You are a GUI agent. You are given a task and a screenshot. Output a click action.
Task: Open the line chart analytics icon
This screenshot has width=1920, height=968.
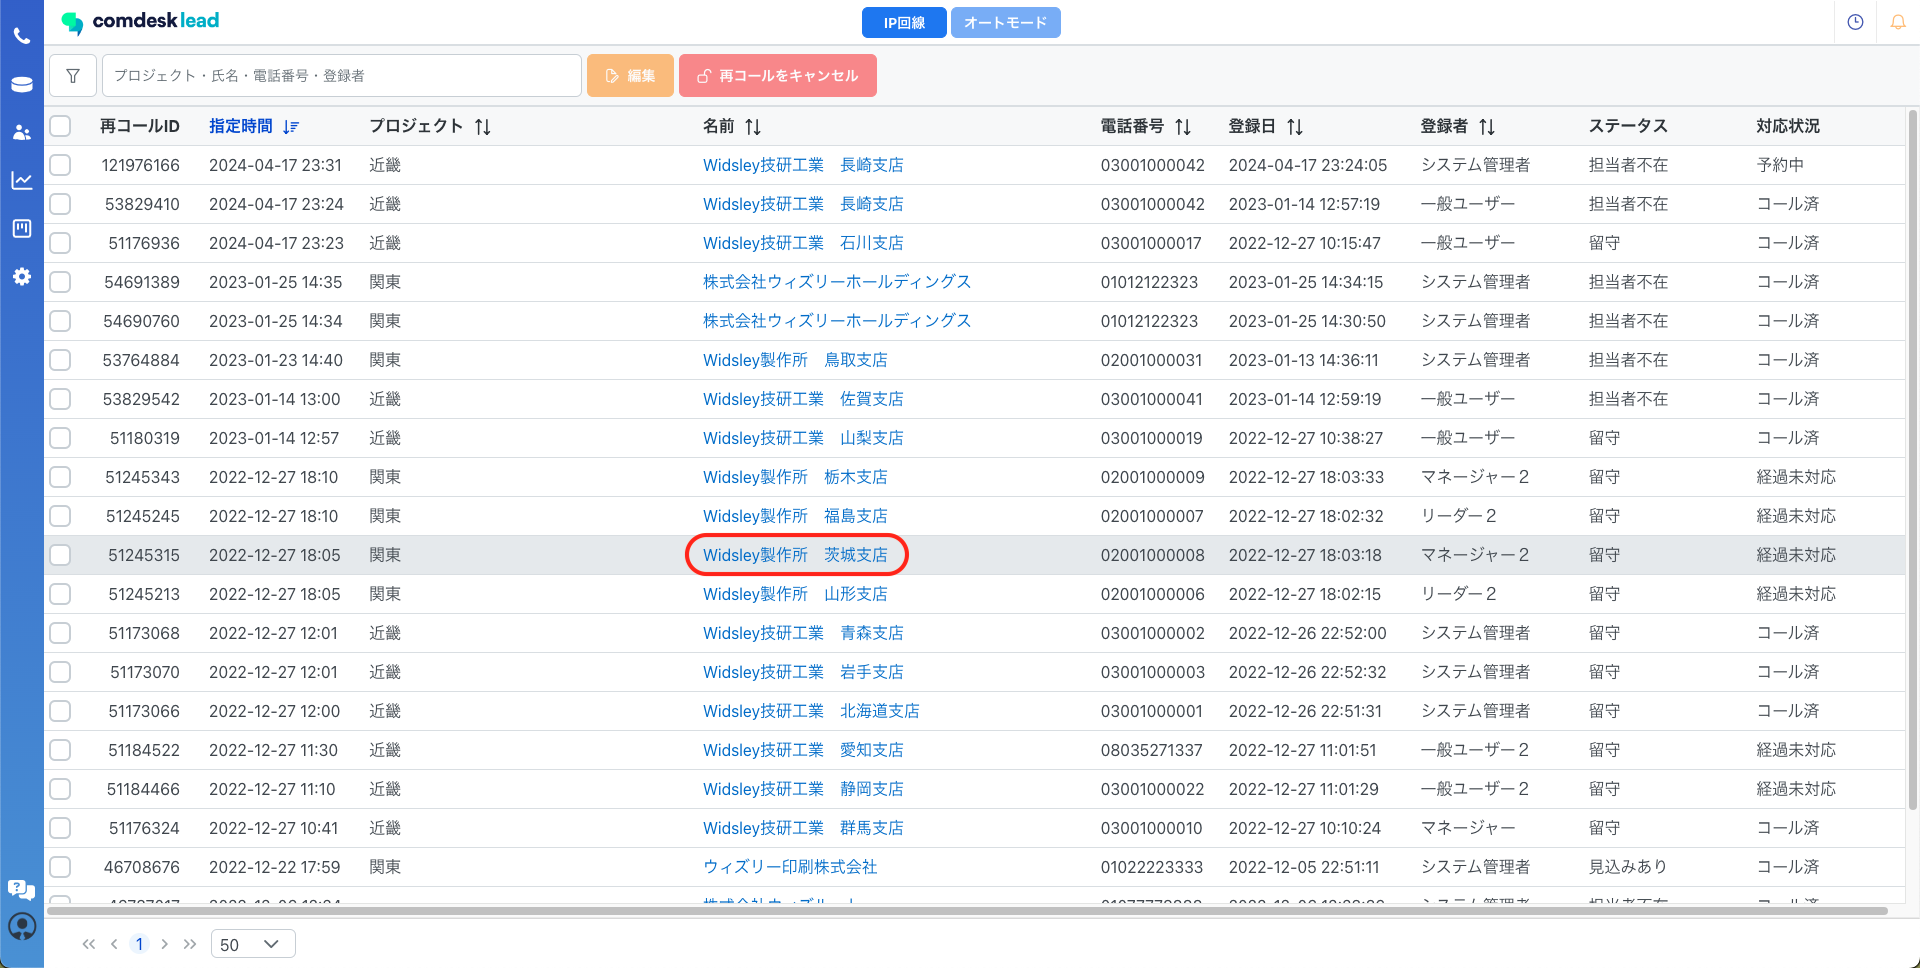pos(21,181)
